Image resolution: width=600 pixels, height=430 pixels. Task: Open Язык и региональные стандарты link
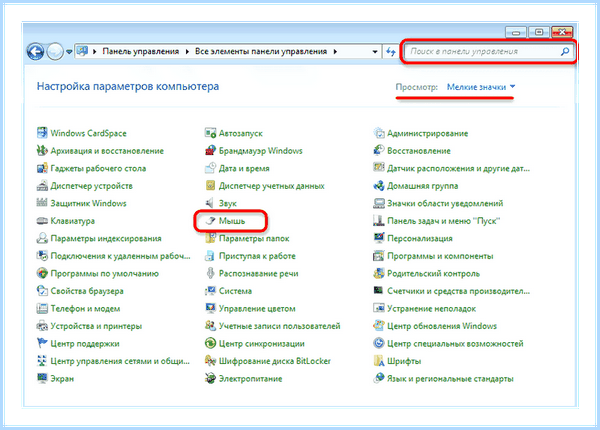tap(450, 379)
